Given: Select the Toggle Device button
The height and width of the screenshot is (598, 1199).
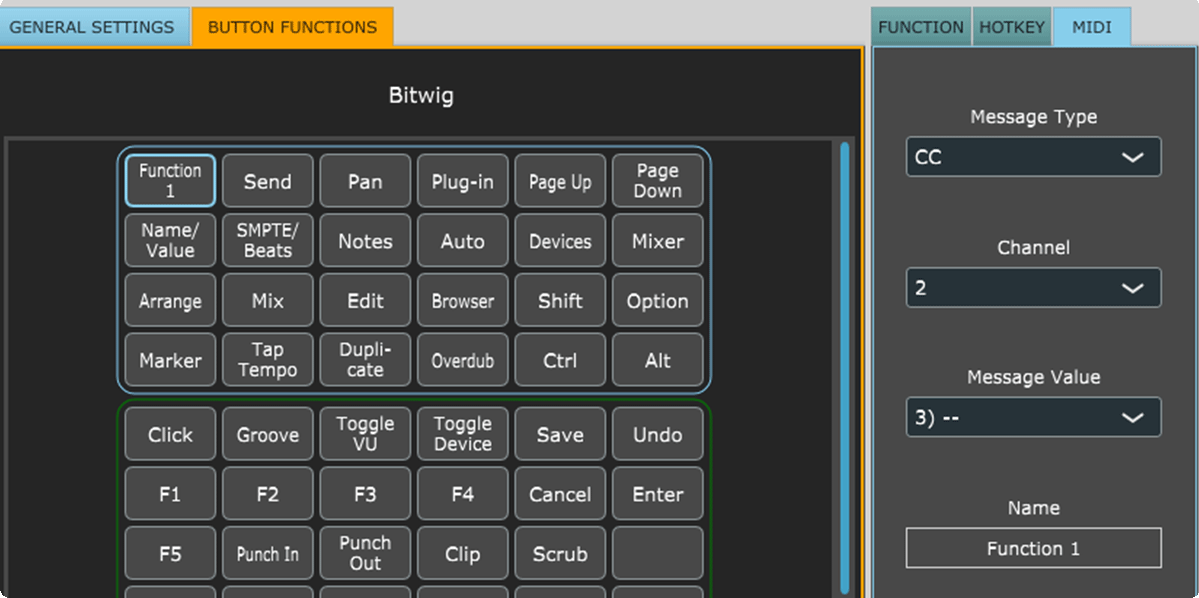Looking at the screenshot, I should point(462,433).
